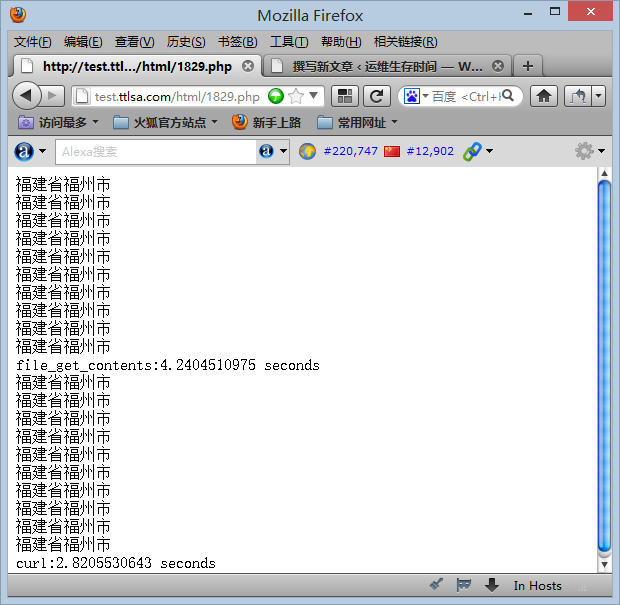Click the Alexa toolbar logo icon
Screen dimensions: 620x605
[24, 151]
